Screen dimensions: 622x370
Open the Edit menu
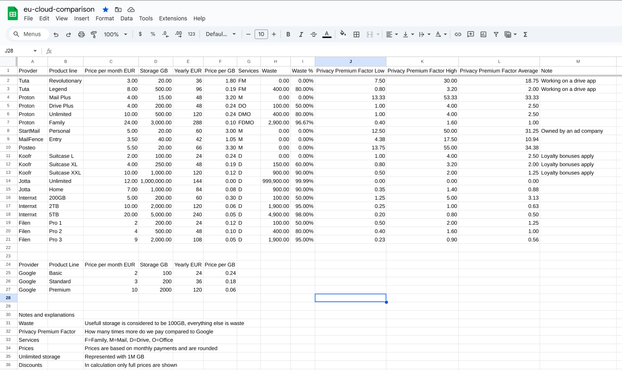click(44, 19)
